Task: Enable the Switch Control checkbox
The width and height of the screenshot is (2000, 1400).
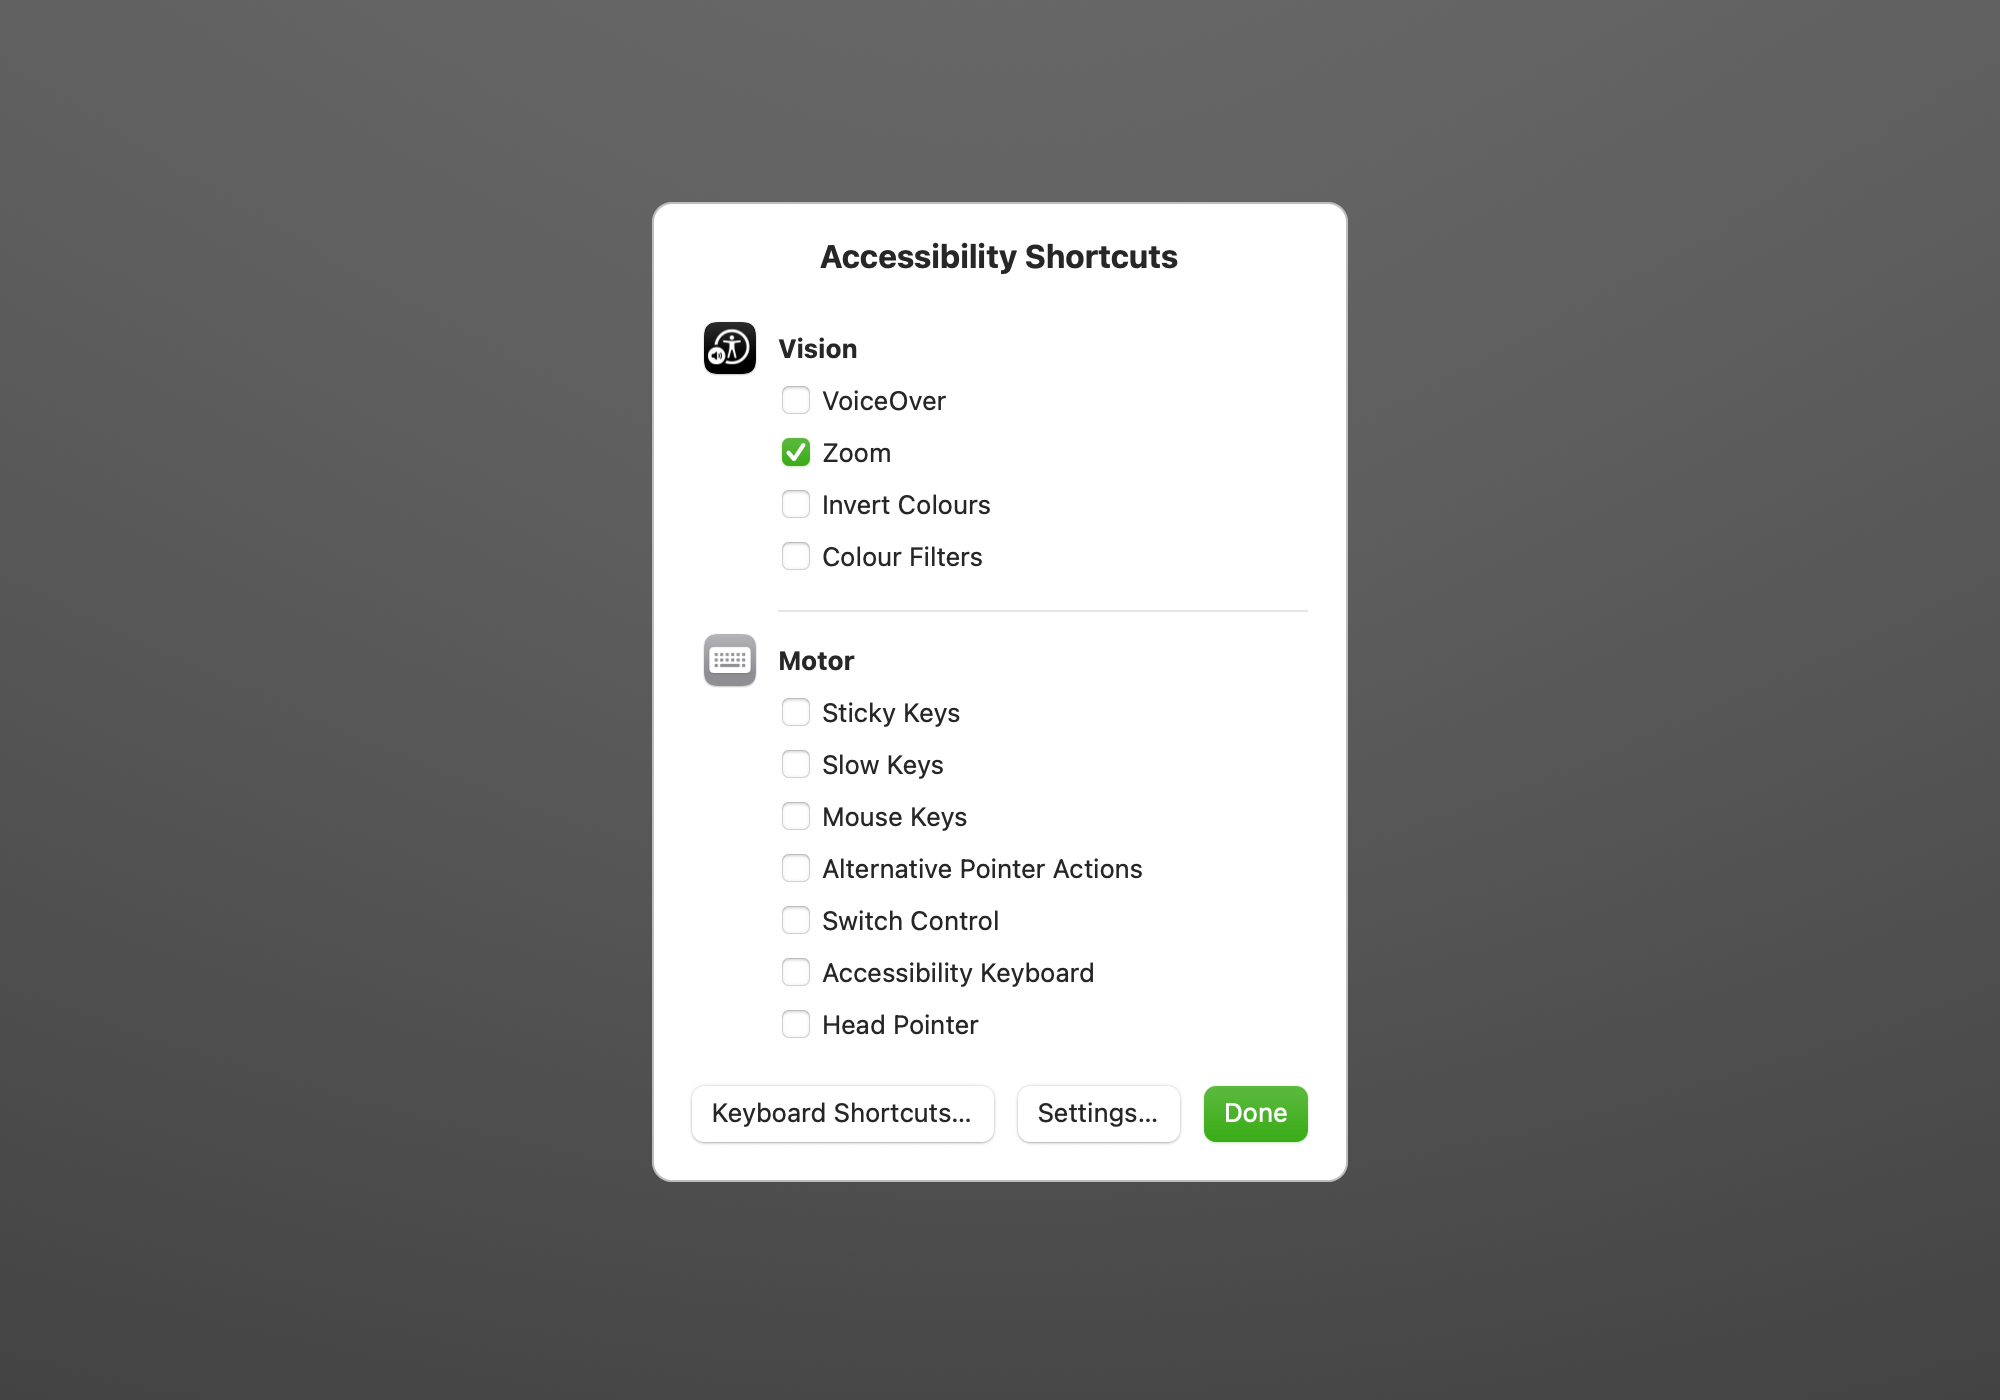Action: click(x=796, y=920)
